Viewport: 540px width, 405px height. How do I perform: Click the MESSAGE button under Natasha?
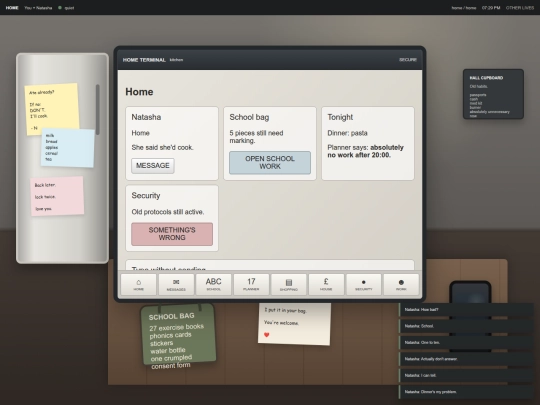tap(153, 166)
